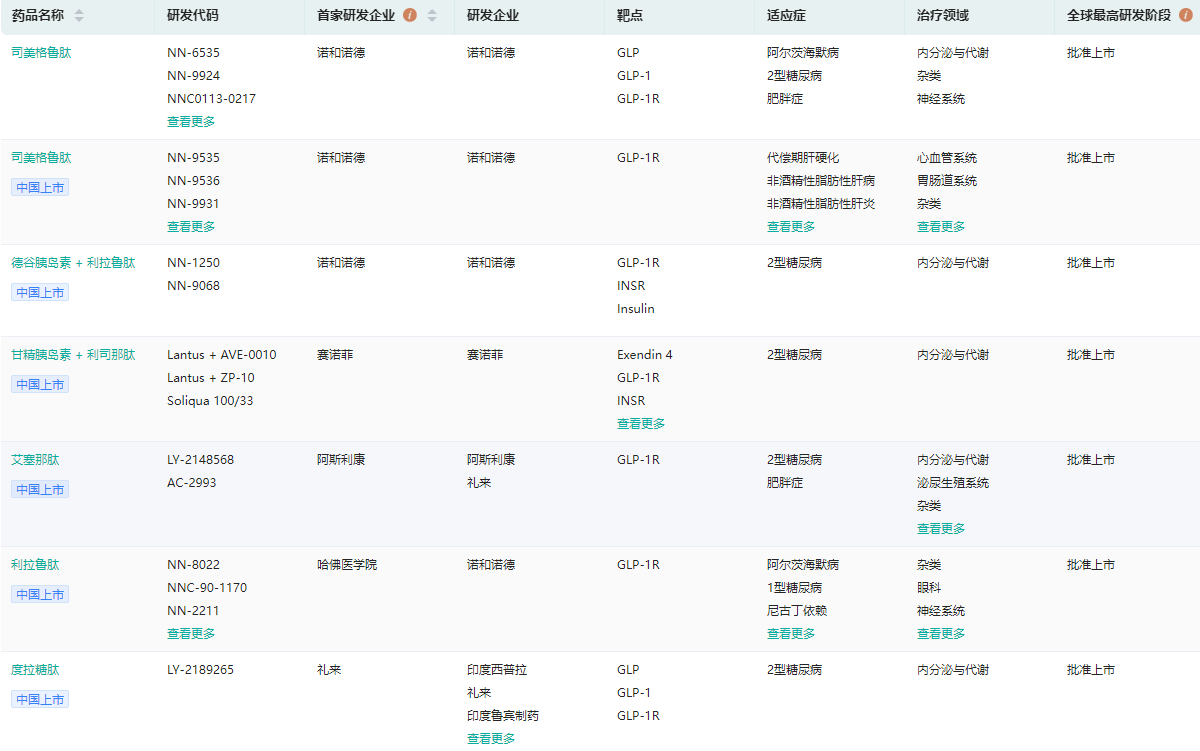Viewport: 1200px width, 751px height.
Task: Select research code NN-6535
Action: point(193,53)
